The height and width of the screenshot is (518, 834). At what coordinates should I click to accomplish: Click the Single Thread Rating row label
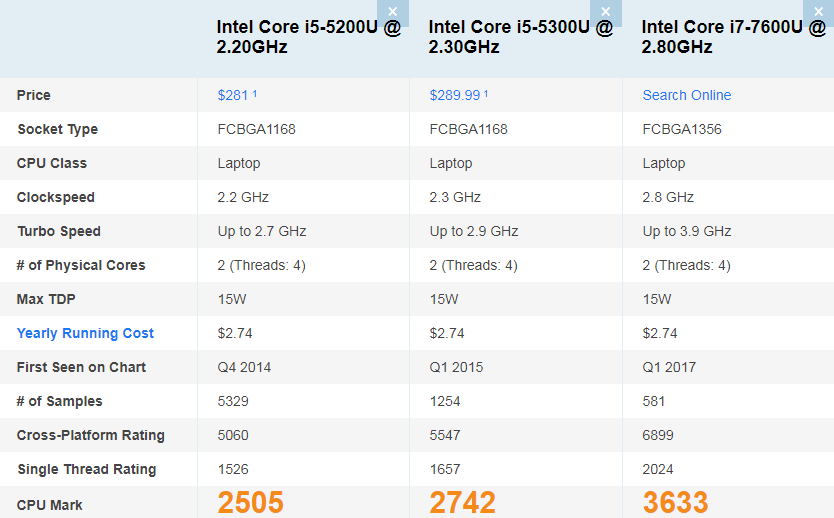[86, 469]
